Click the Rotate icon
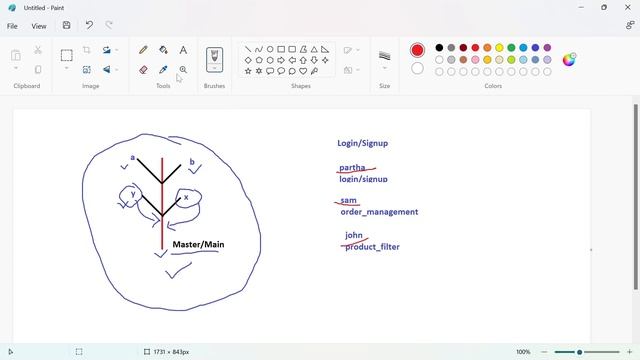 (107, 50)
